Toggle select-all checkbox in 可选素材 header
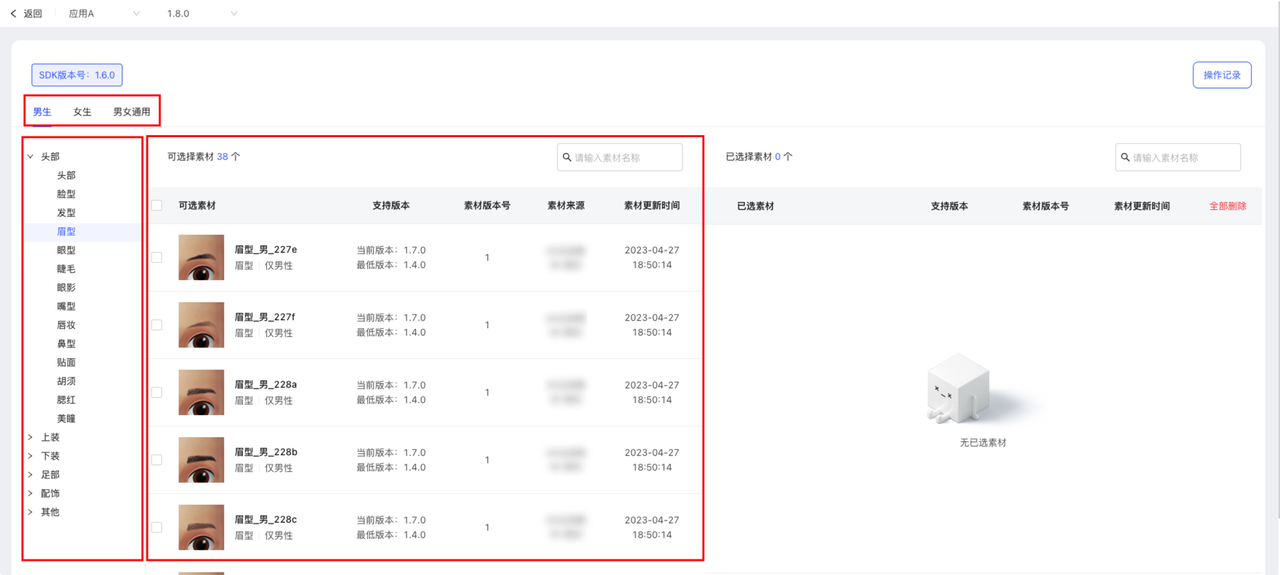 [x=156, y=206]
